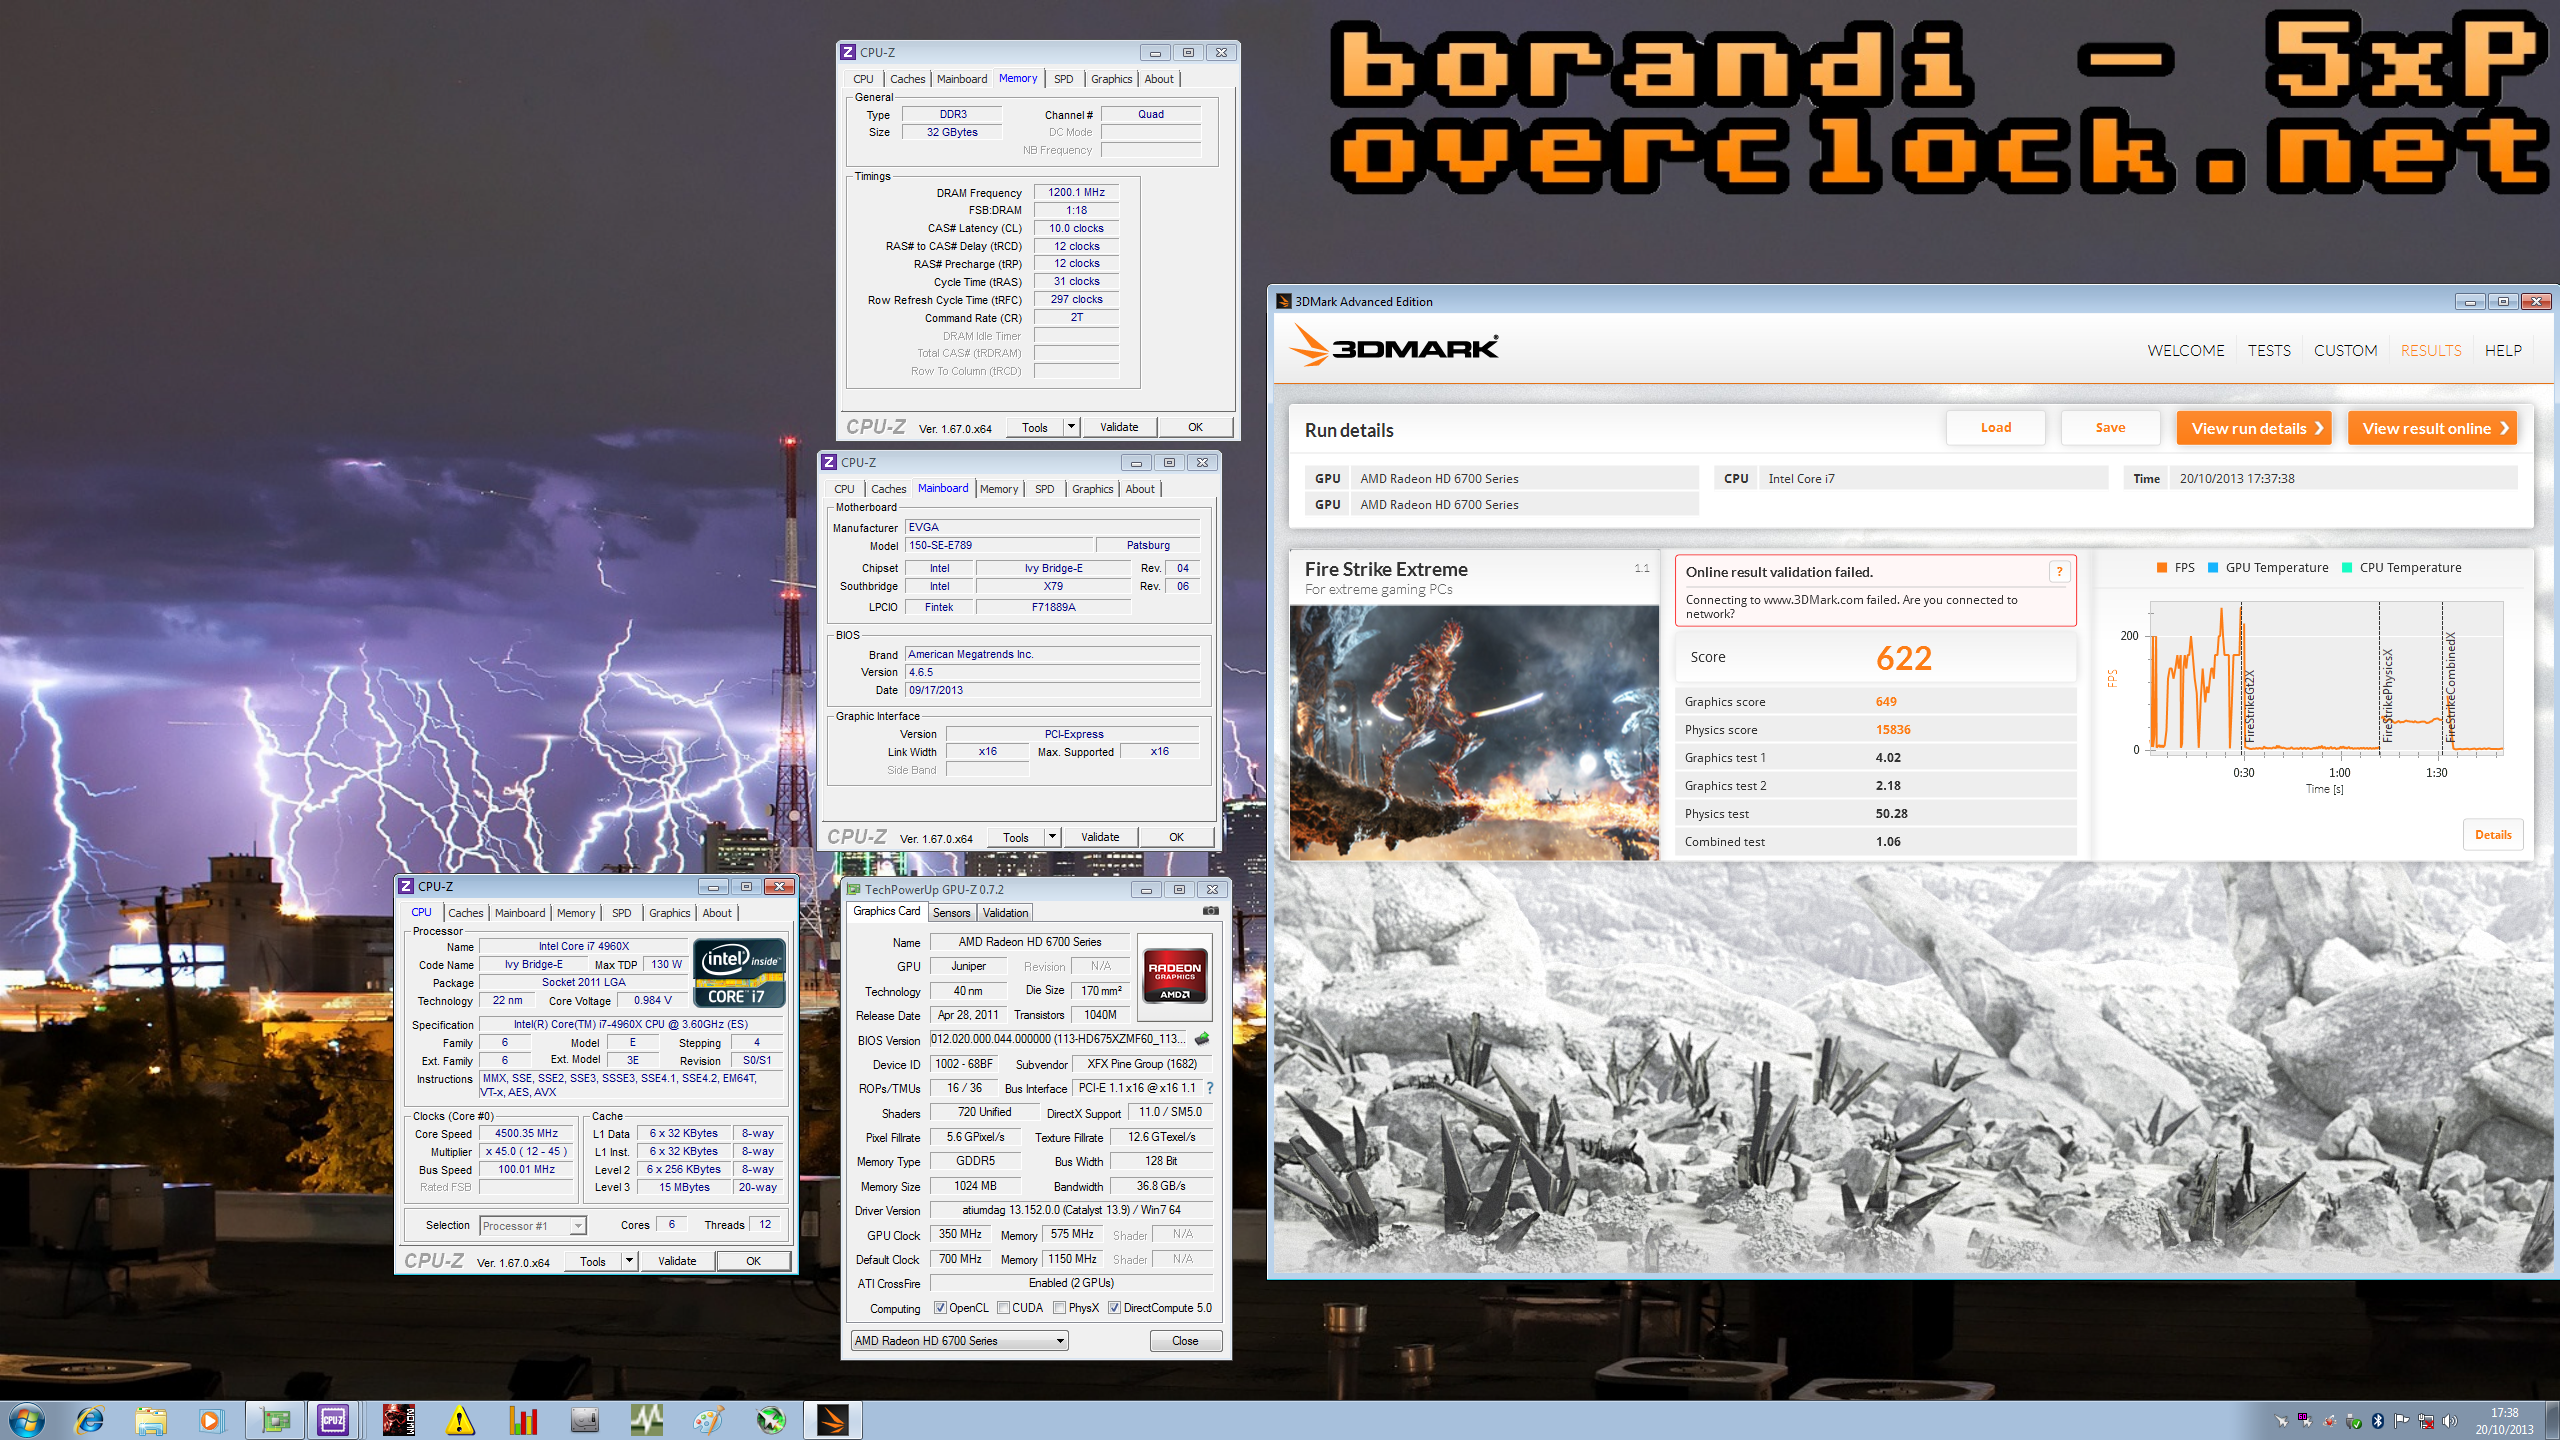Screen dimensions: 2560x1440
Task: Click Validate in the CPU-Z Memory window
Action: pyautogui.click(x=1119, y=427)
